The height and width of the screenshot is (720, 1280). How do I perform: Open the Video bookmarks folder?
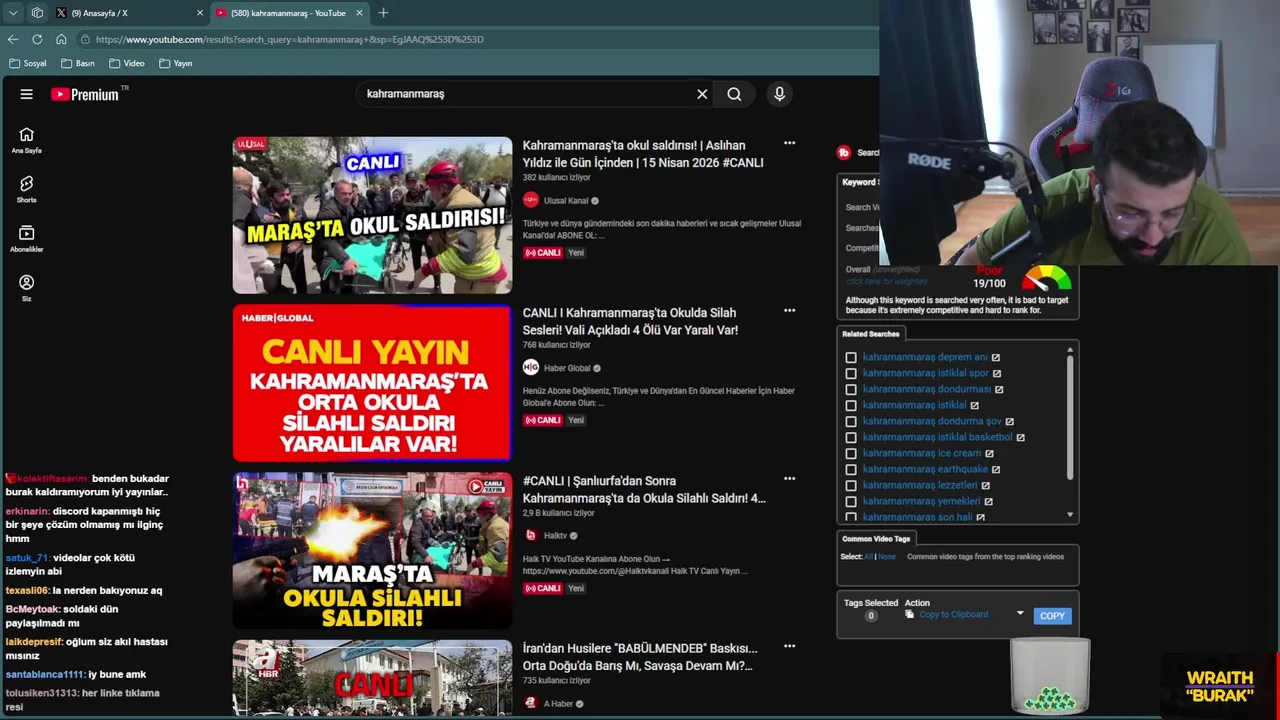point(127,63)
